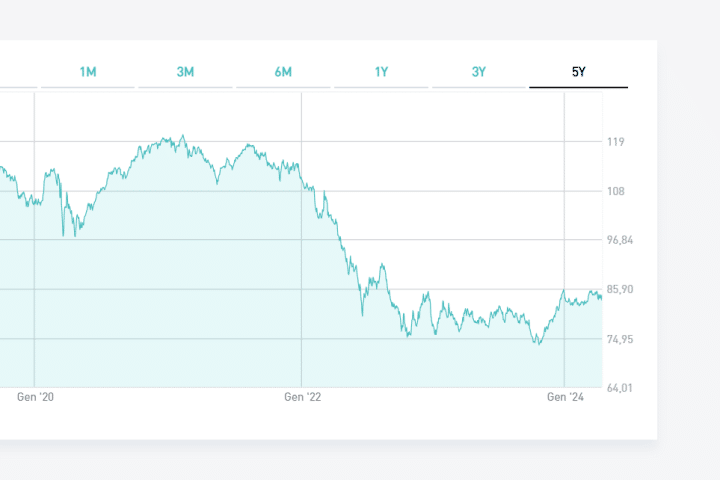Click the 64,01 bottom axis value
The image size is (720, 480).
pyautogui.click(x=620, y=388)
